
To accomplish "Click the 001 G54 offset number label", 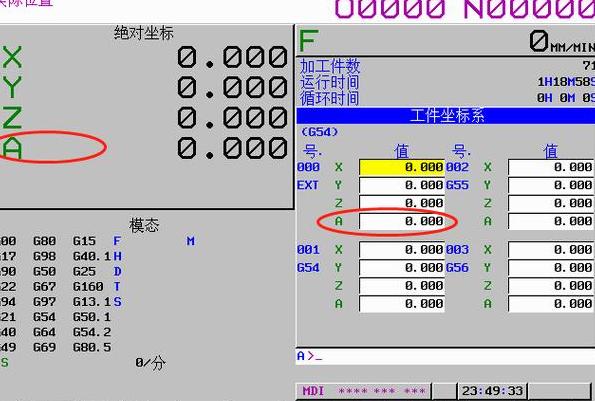I will point(308,250).
